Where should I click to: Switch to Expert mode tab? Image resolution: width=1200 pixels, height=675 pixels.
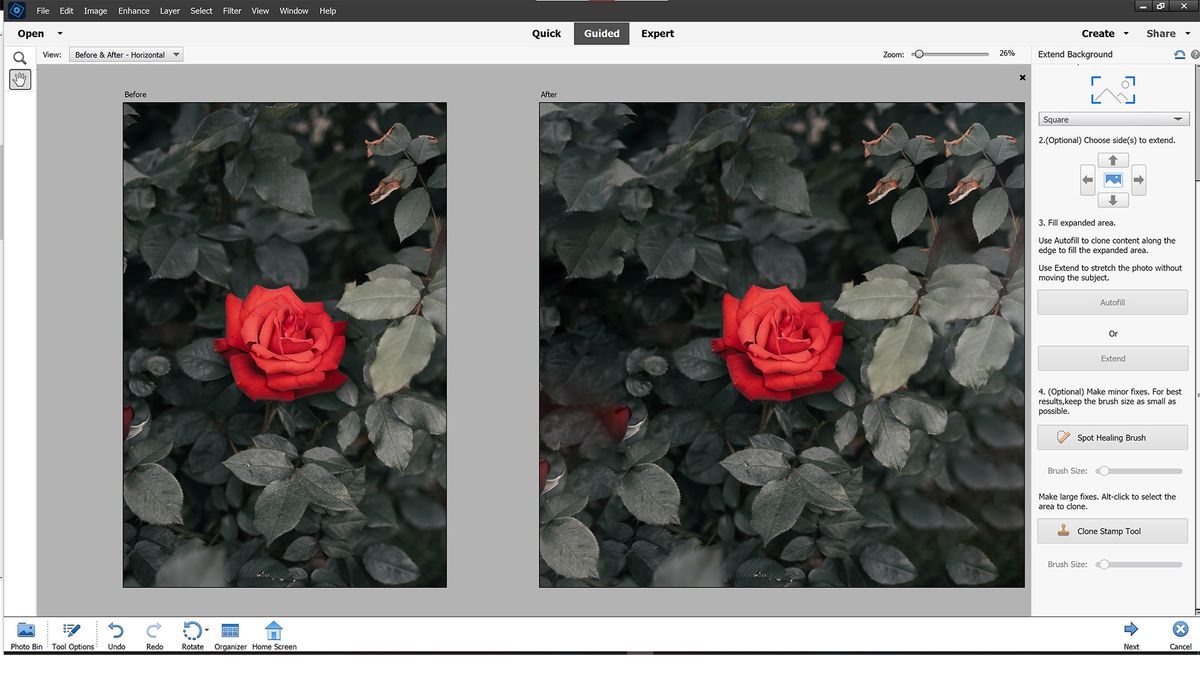tap(658, 33)
